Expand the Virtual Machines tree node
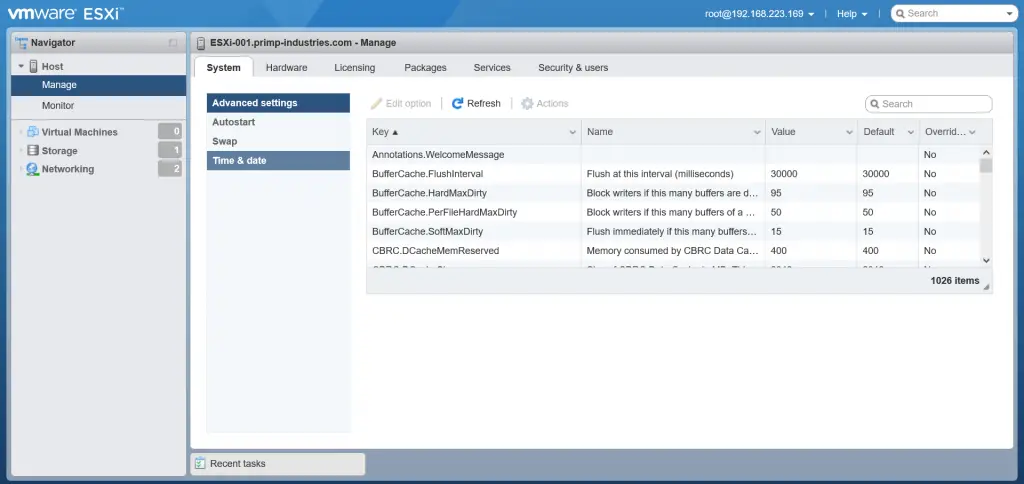Image resolution: width=1024 pixels, height=484 pixels. [x=22, y=132]
